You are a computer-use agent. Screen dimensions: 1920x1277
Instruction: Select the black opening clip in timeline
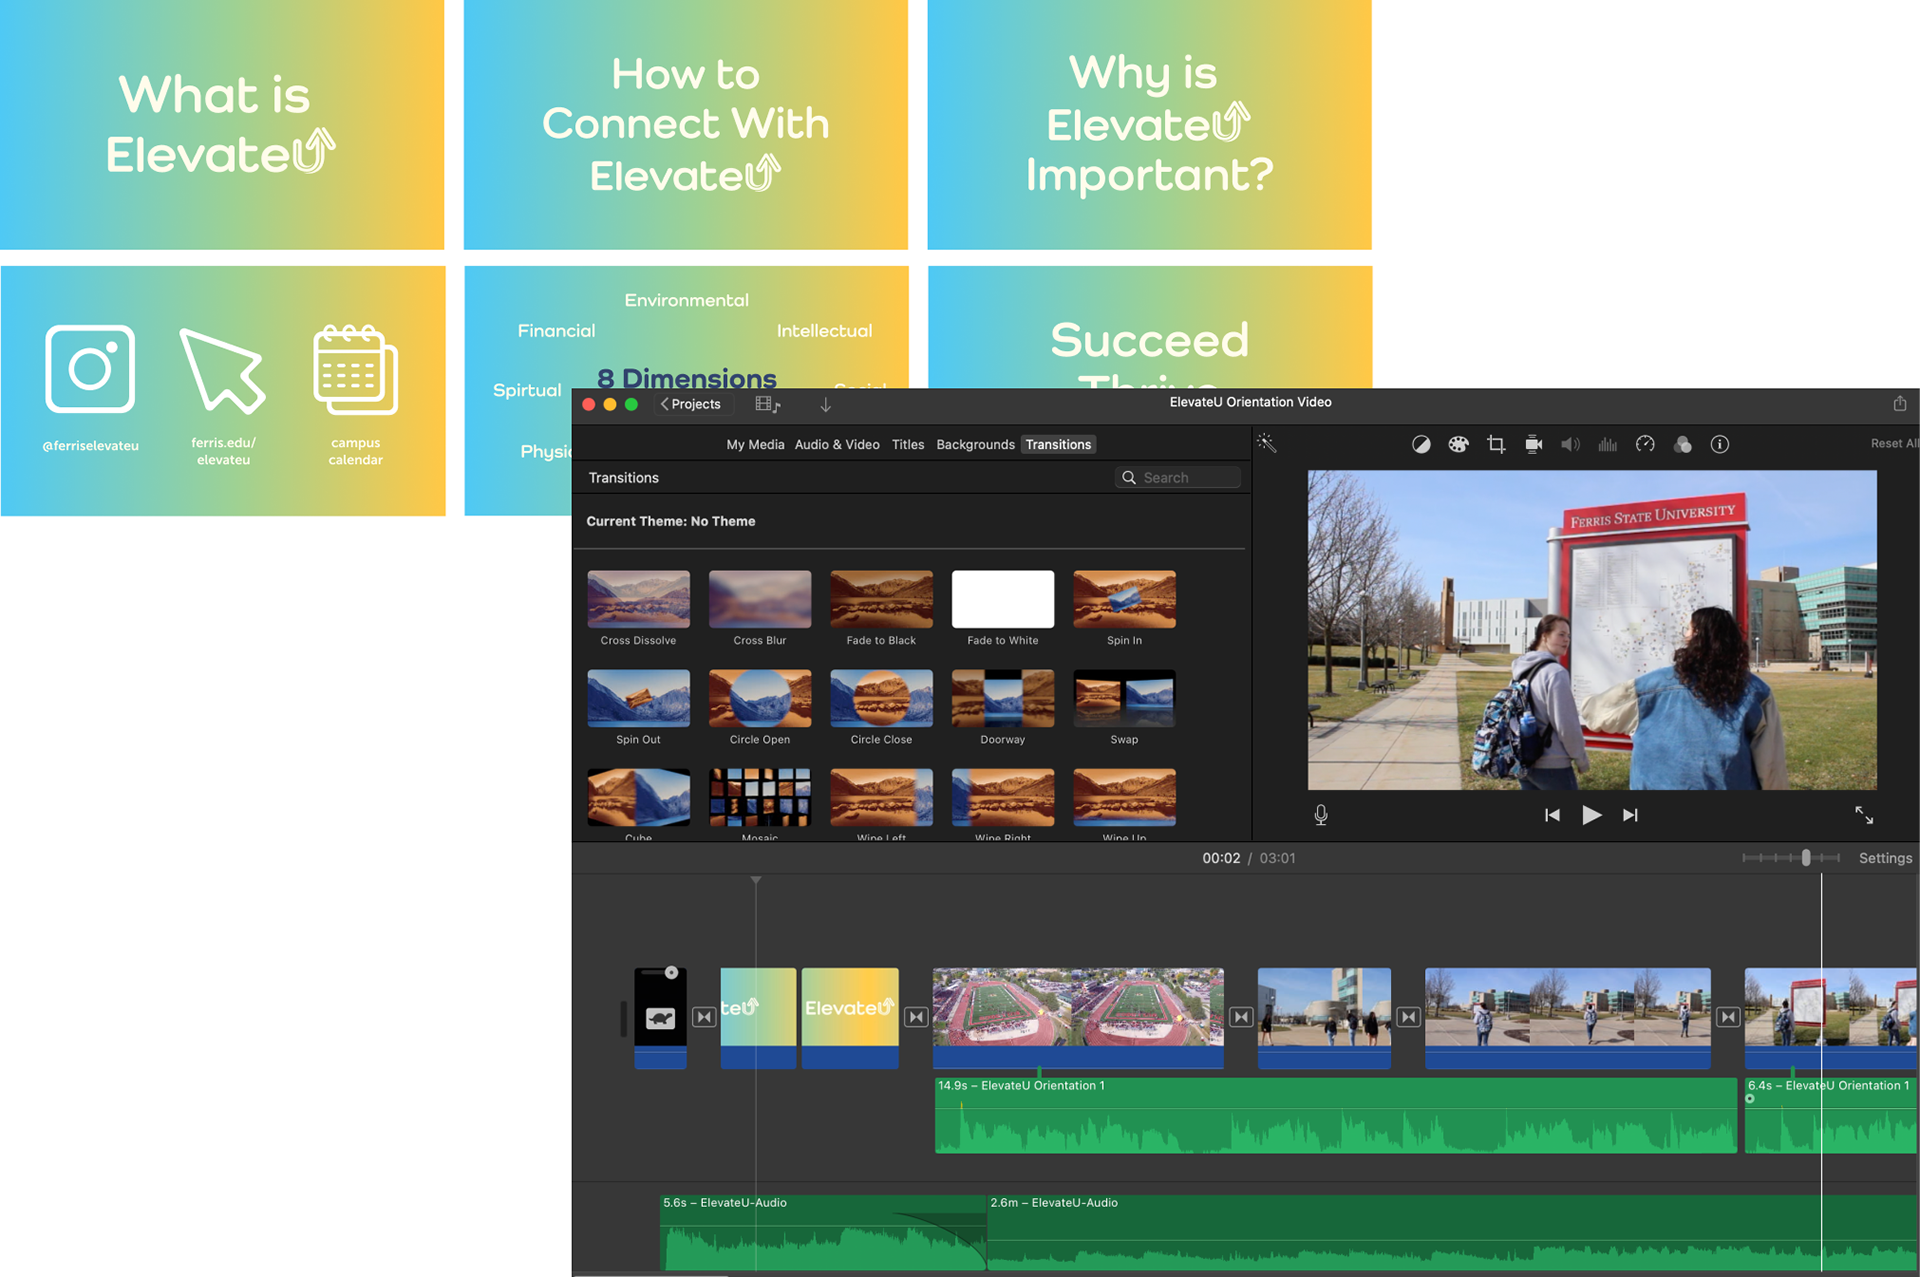coord(660,1017)
